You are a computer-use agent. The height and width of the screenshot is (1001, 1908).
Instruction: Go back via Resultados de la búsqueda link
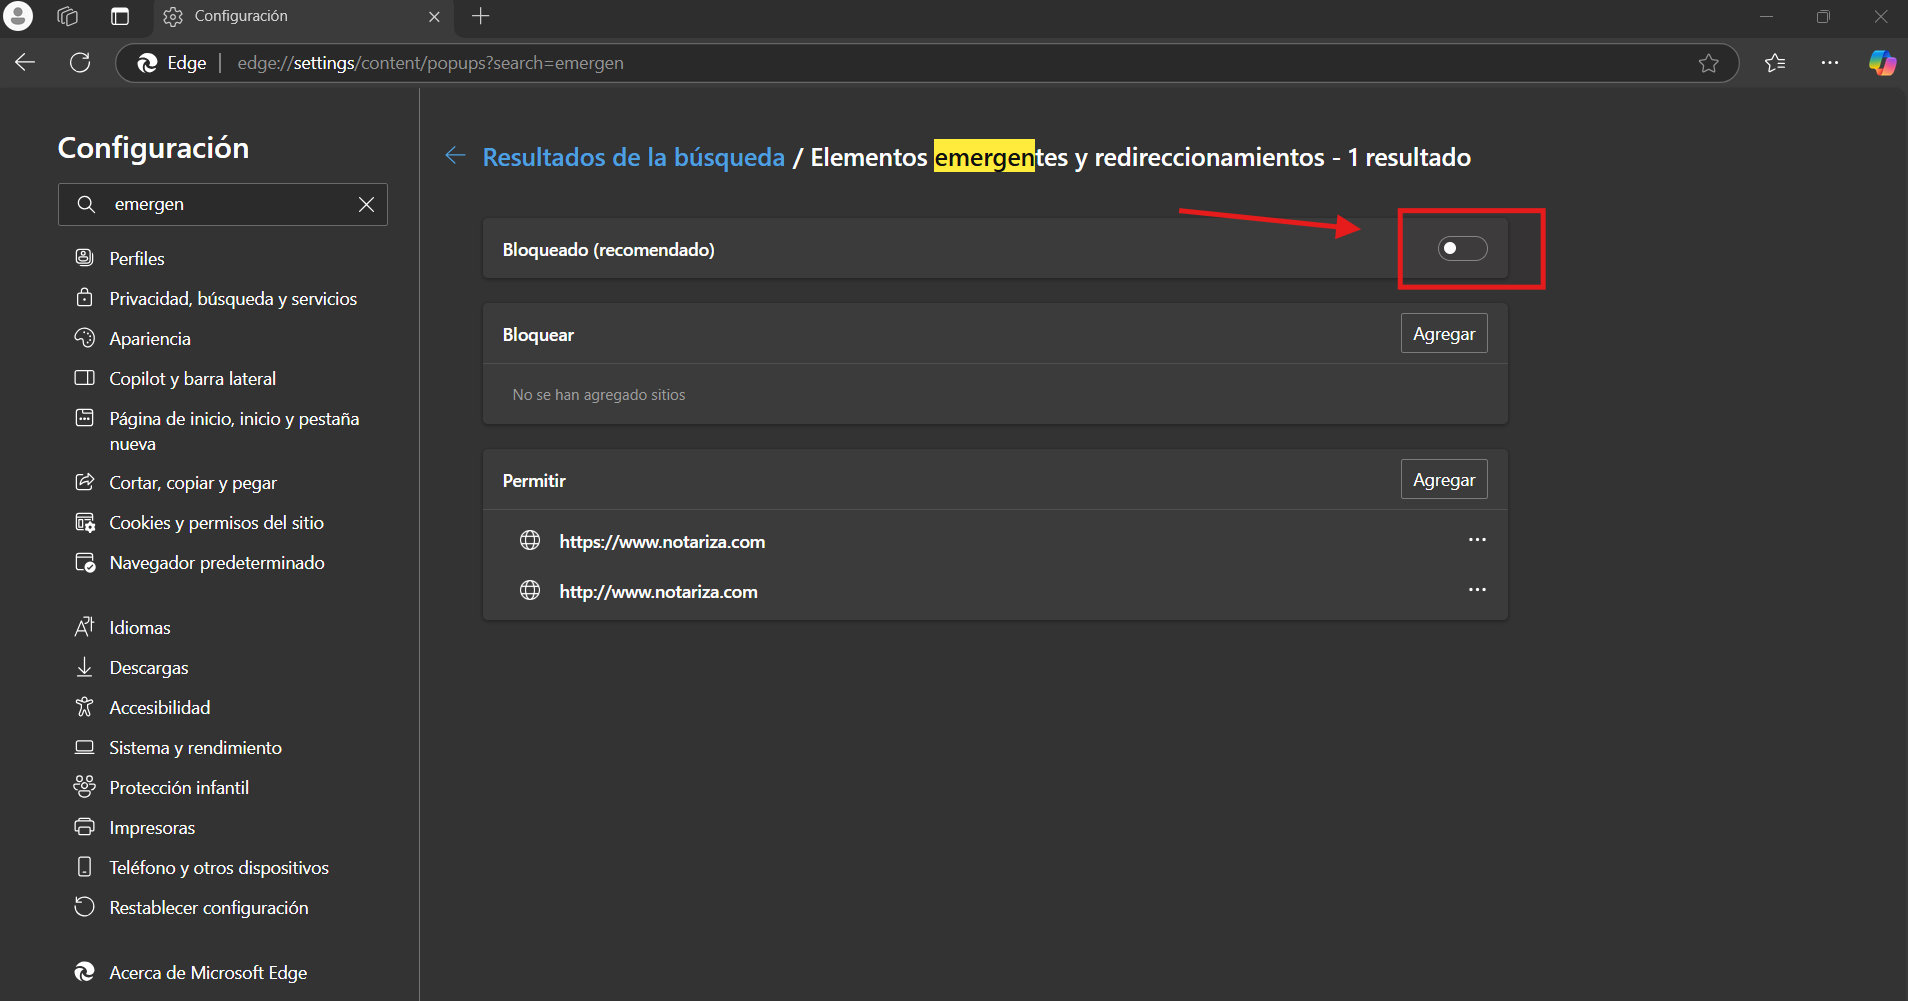(634, 157)
